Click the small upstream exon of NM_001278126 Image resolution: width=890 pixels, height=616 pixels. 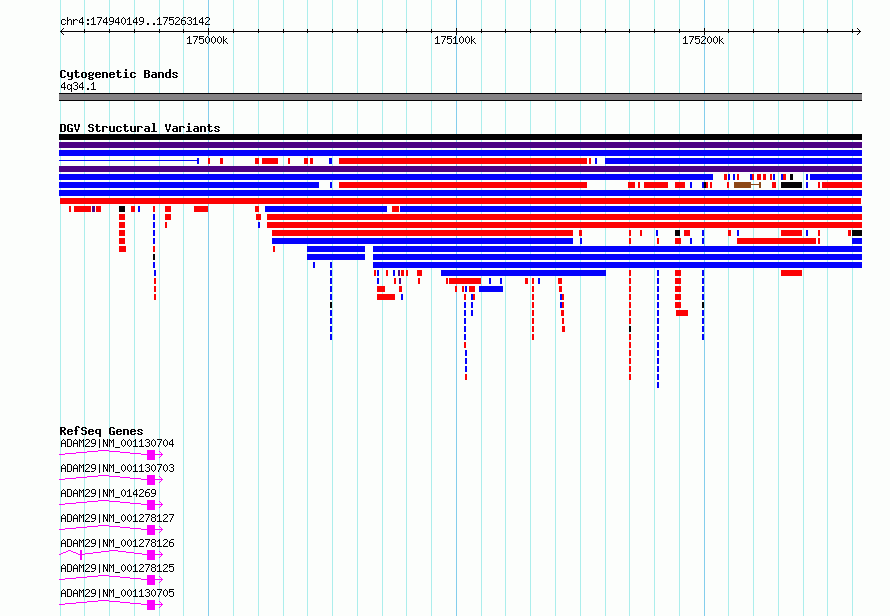[x=81, y=555]
